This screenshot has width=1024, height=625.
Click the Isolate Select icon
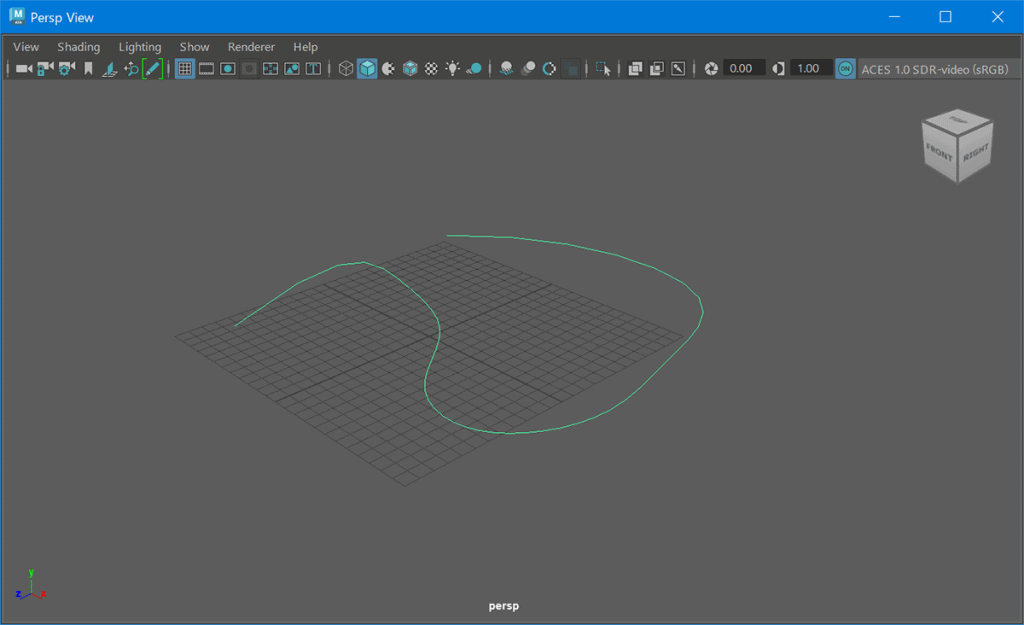[603, 69]
